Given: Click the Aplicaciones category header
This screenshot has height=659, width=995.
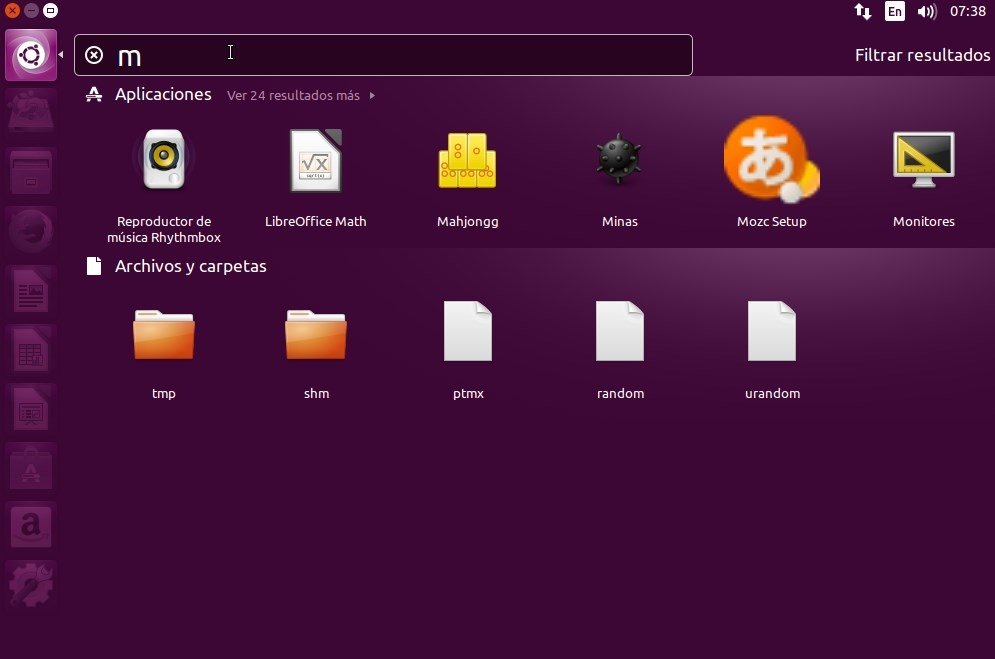Looking at the screenshot, I should 163,94.
